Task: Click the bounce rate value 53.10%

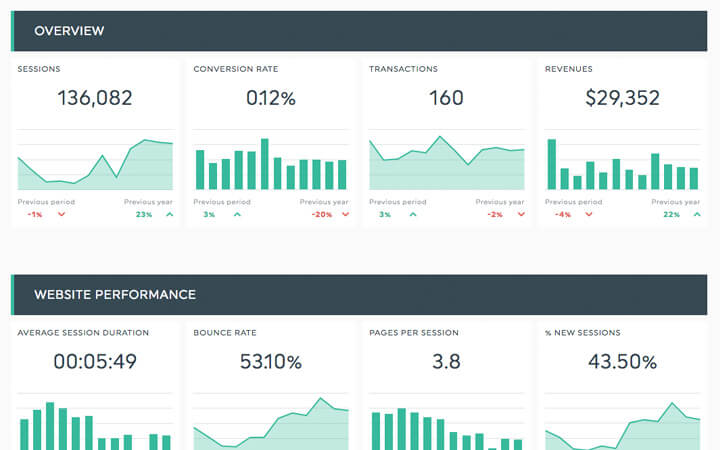Action: pyautogui.click(x=271, y=362)
